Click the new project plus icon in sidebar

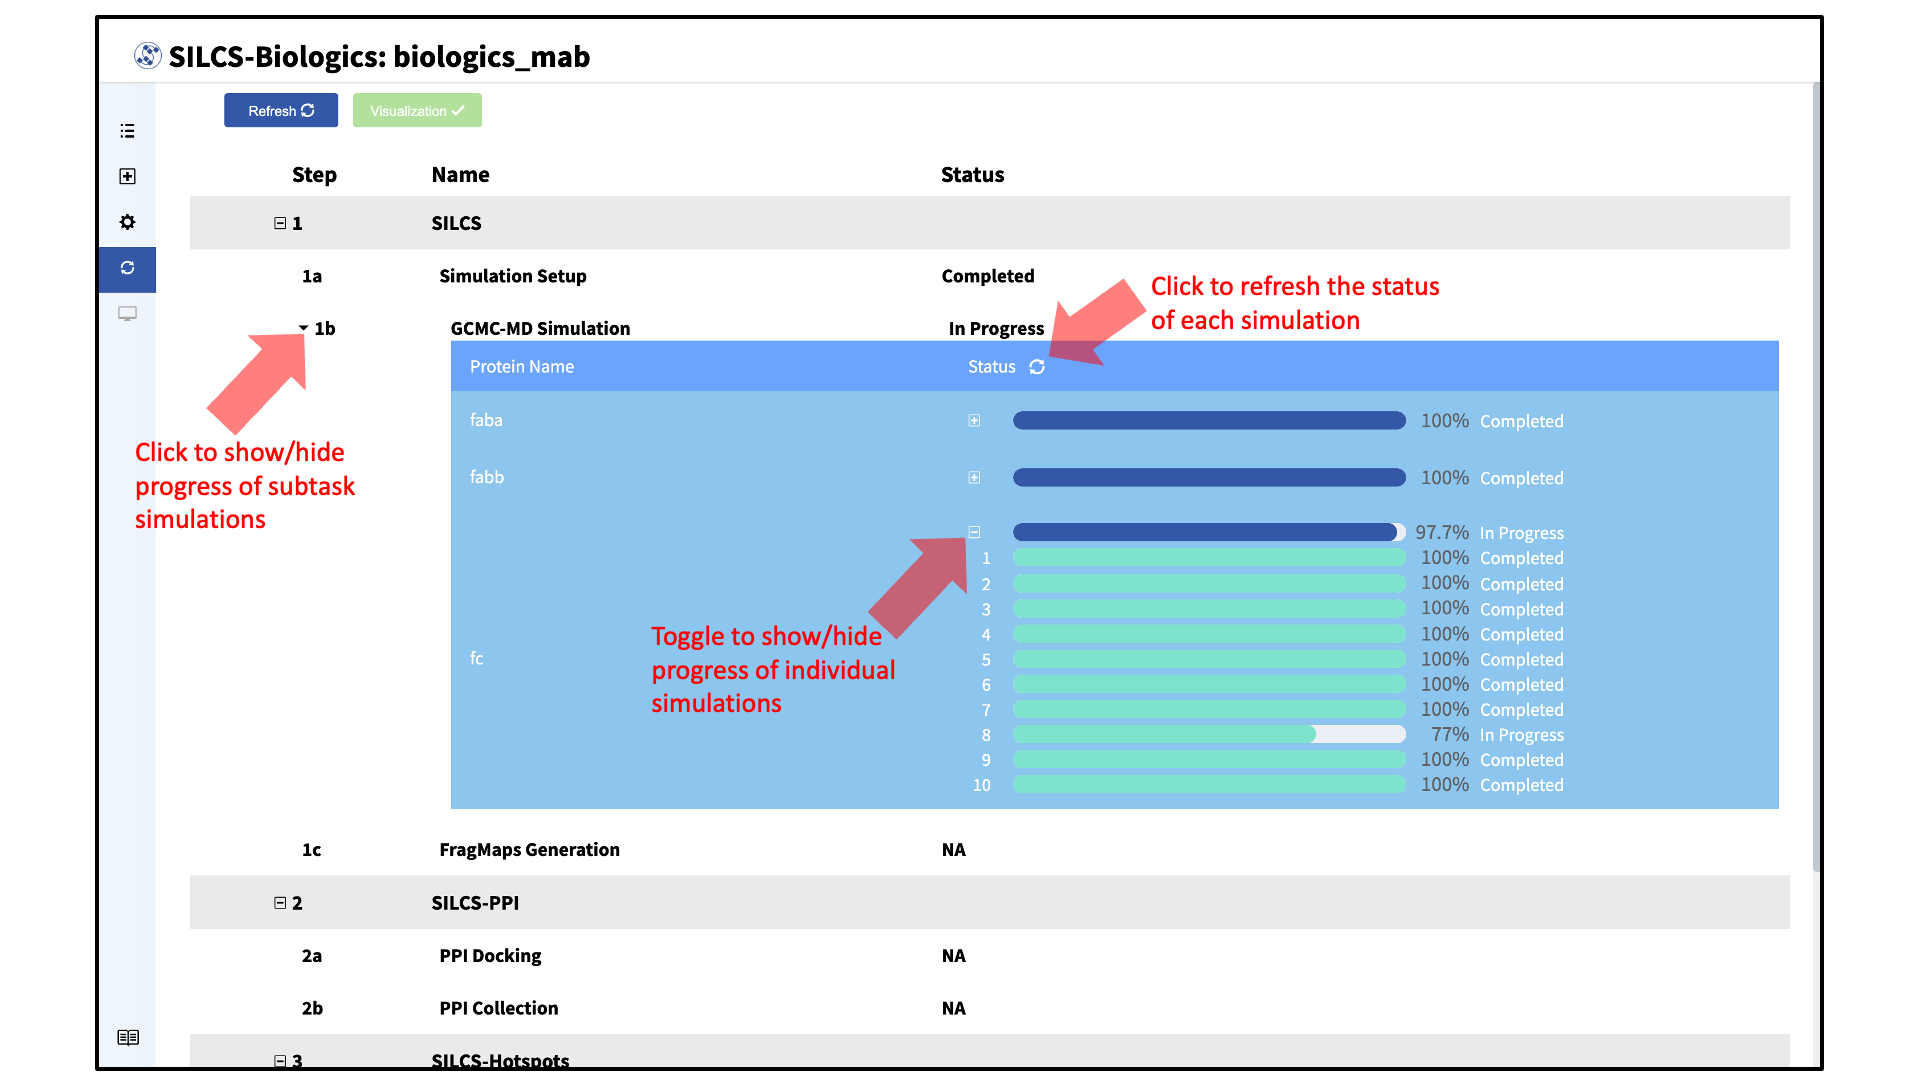pyautogui.click(x=127, y=176)
